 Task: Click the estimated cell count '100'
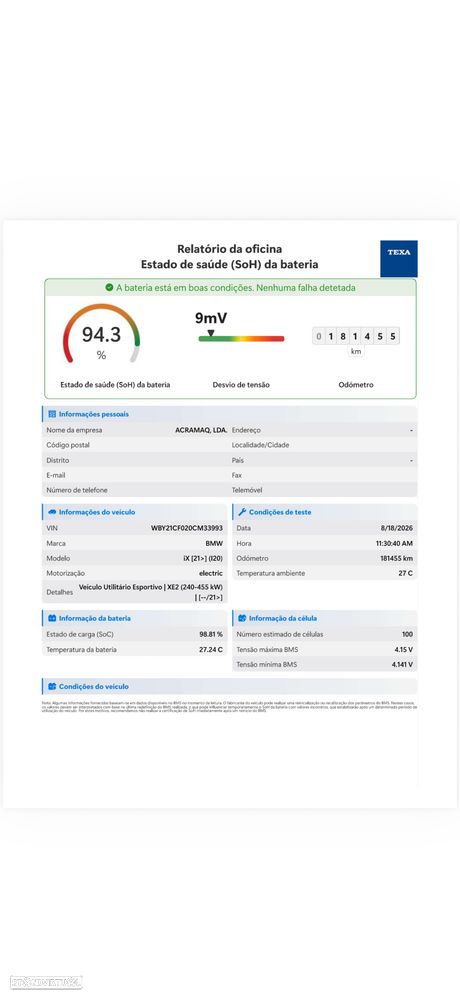click(408, 635)
